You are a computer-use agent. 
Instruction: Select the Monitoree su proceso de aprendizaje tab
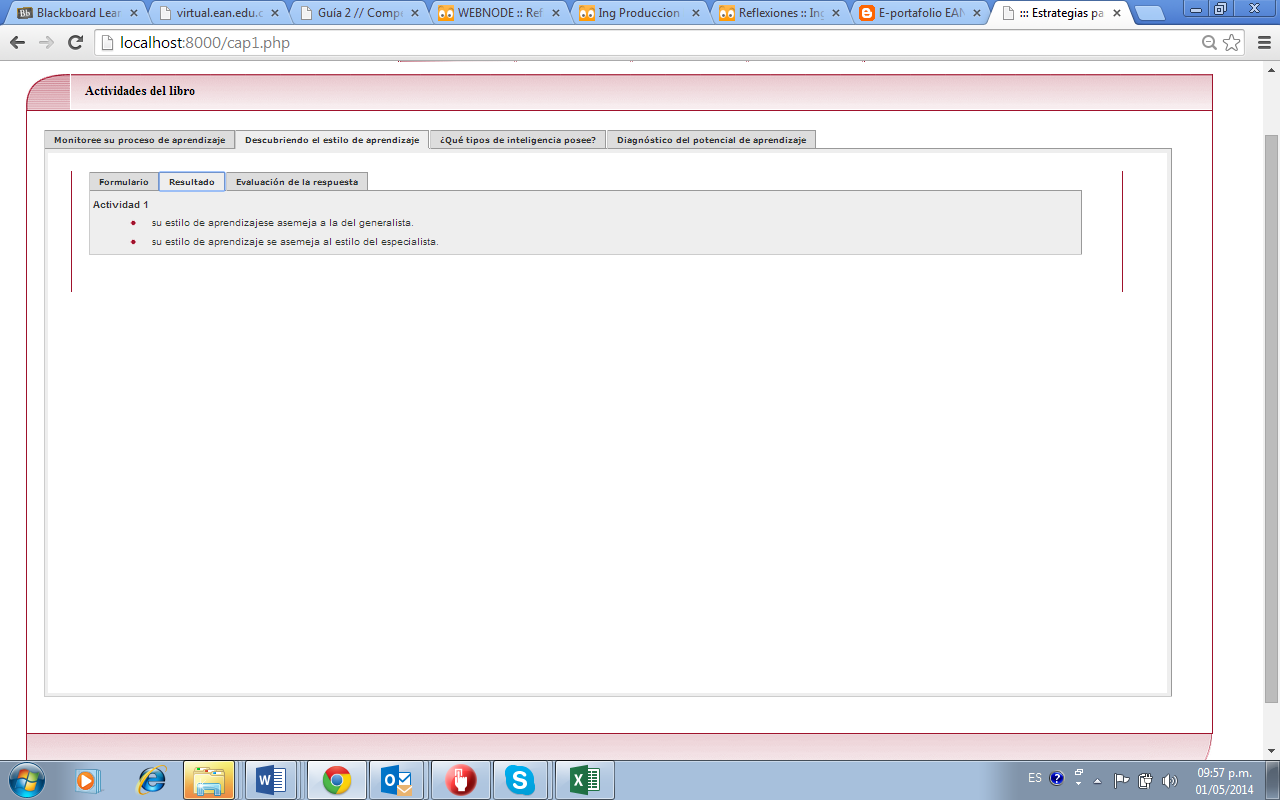click(x=139, y=140)
